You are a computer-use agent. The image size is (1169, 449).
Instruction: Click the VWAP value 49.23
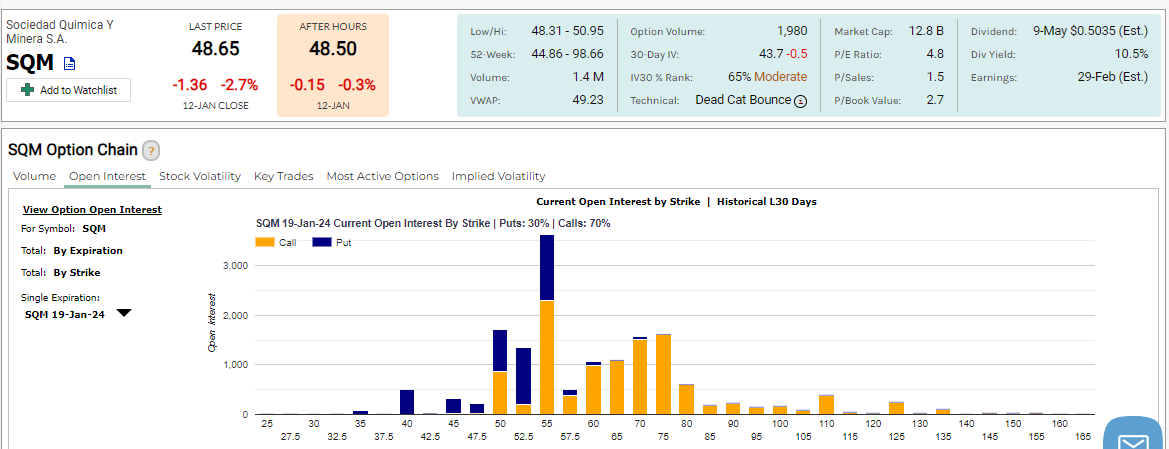pyautogui.click(x=587, y=99)
